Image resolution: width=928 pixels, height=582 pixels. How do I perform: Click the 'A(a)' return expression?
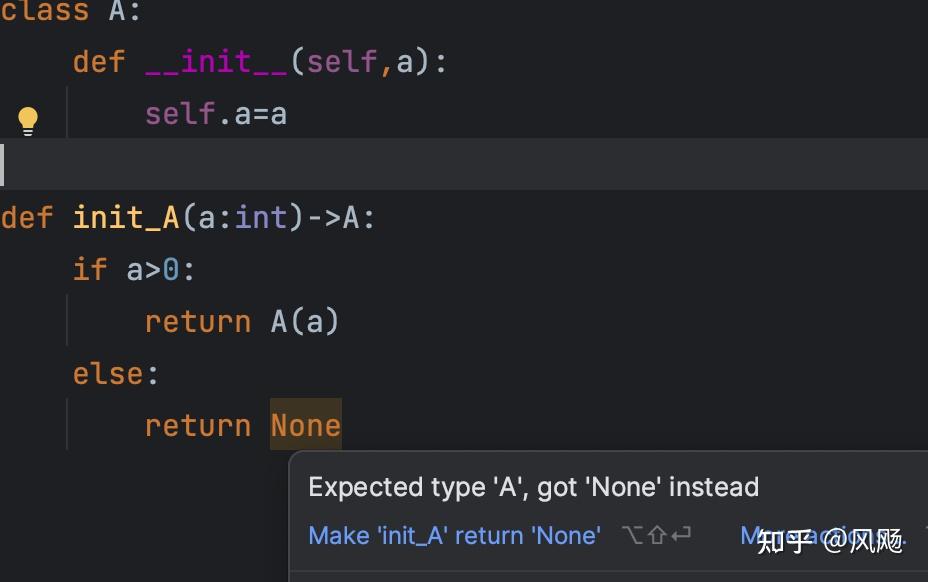[x=305, y=322]
